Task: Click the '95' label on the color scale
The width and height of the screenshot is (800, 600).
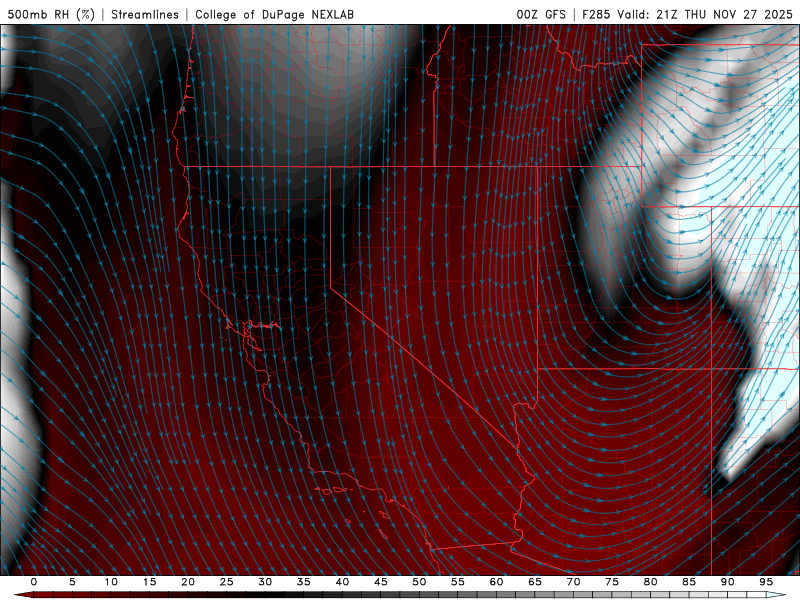Action: click(766, 582)
